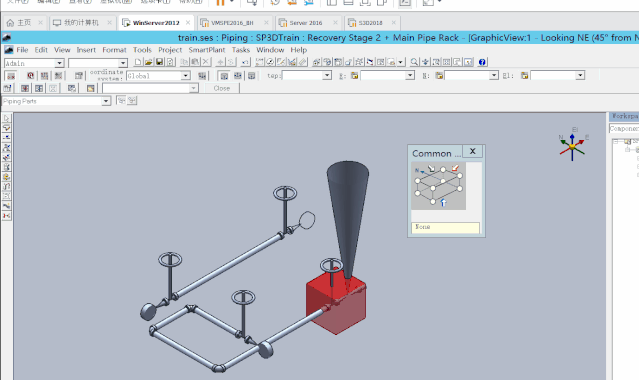This screenshot has width=639, height=380.
Task: Open the Piping Parts filter dropdown
Action: (x=106, y=101)
